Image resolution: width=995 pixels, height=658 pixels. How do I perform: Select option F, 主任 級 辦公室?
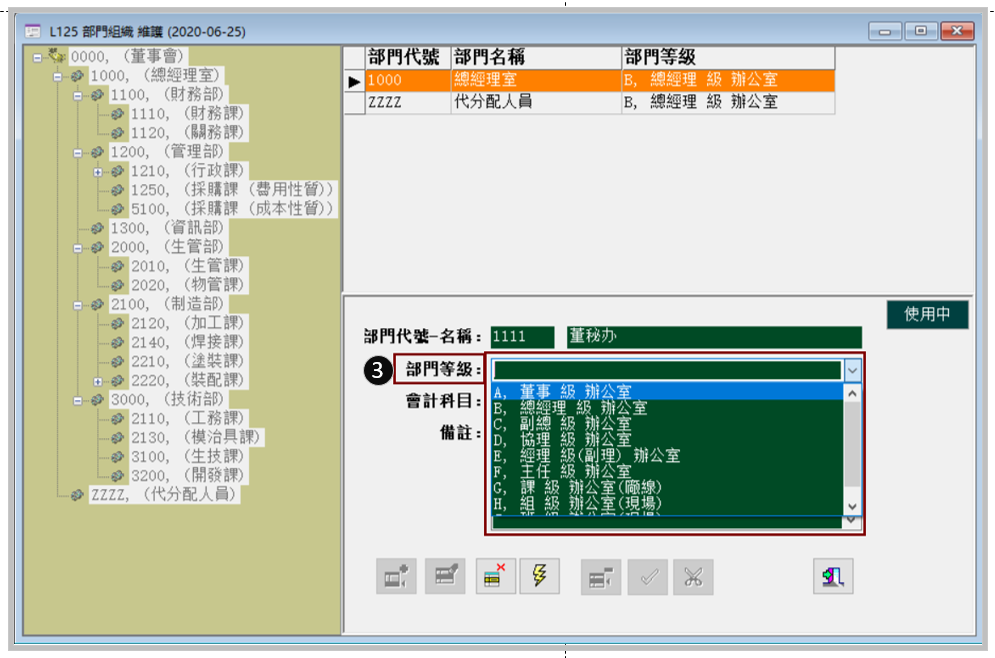(x=668, y=471)
